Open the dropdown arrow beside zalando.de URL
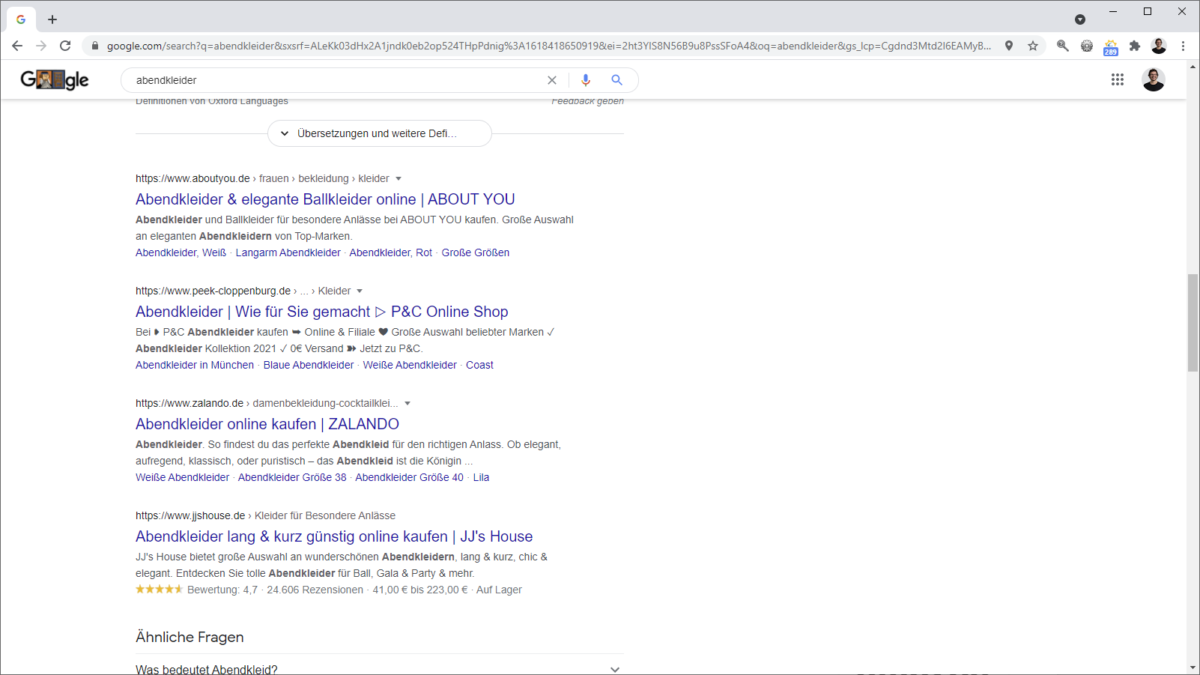Viewport: 1200px width, 675px height. 407,404
